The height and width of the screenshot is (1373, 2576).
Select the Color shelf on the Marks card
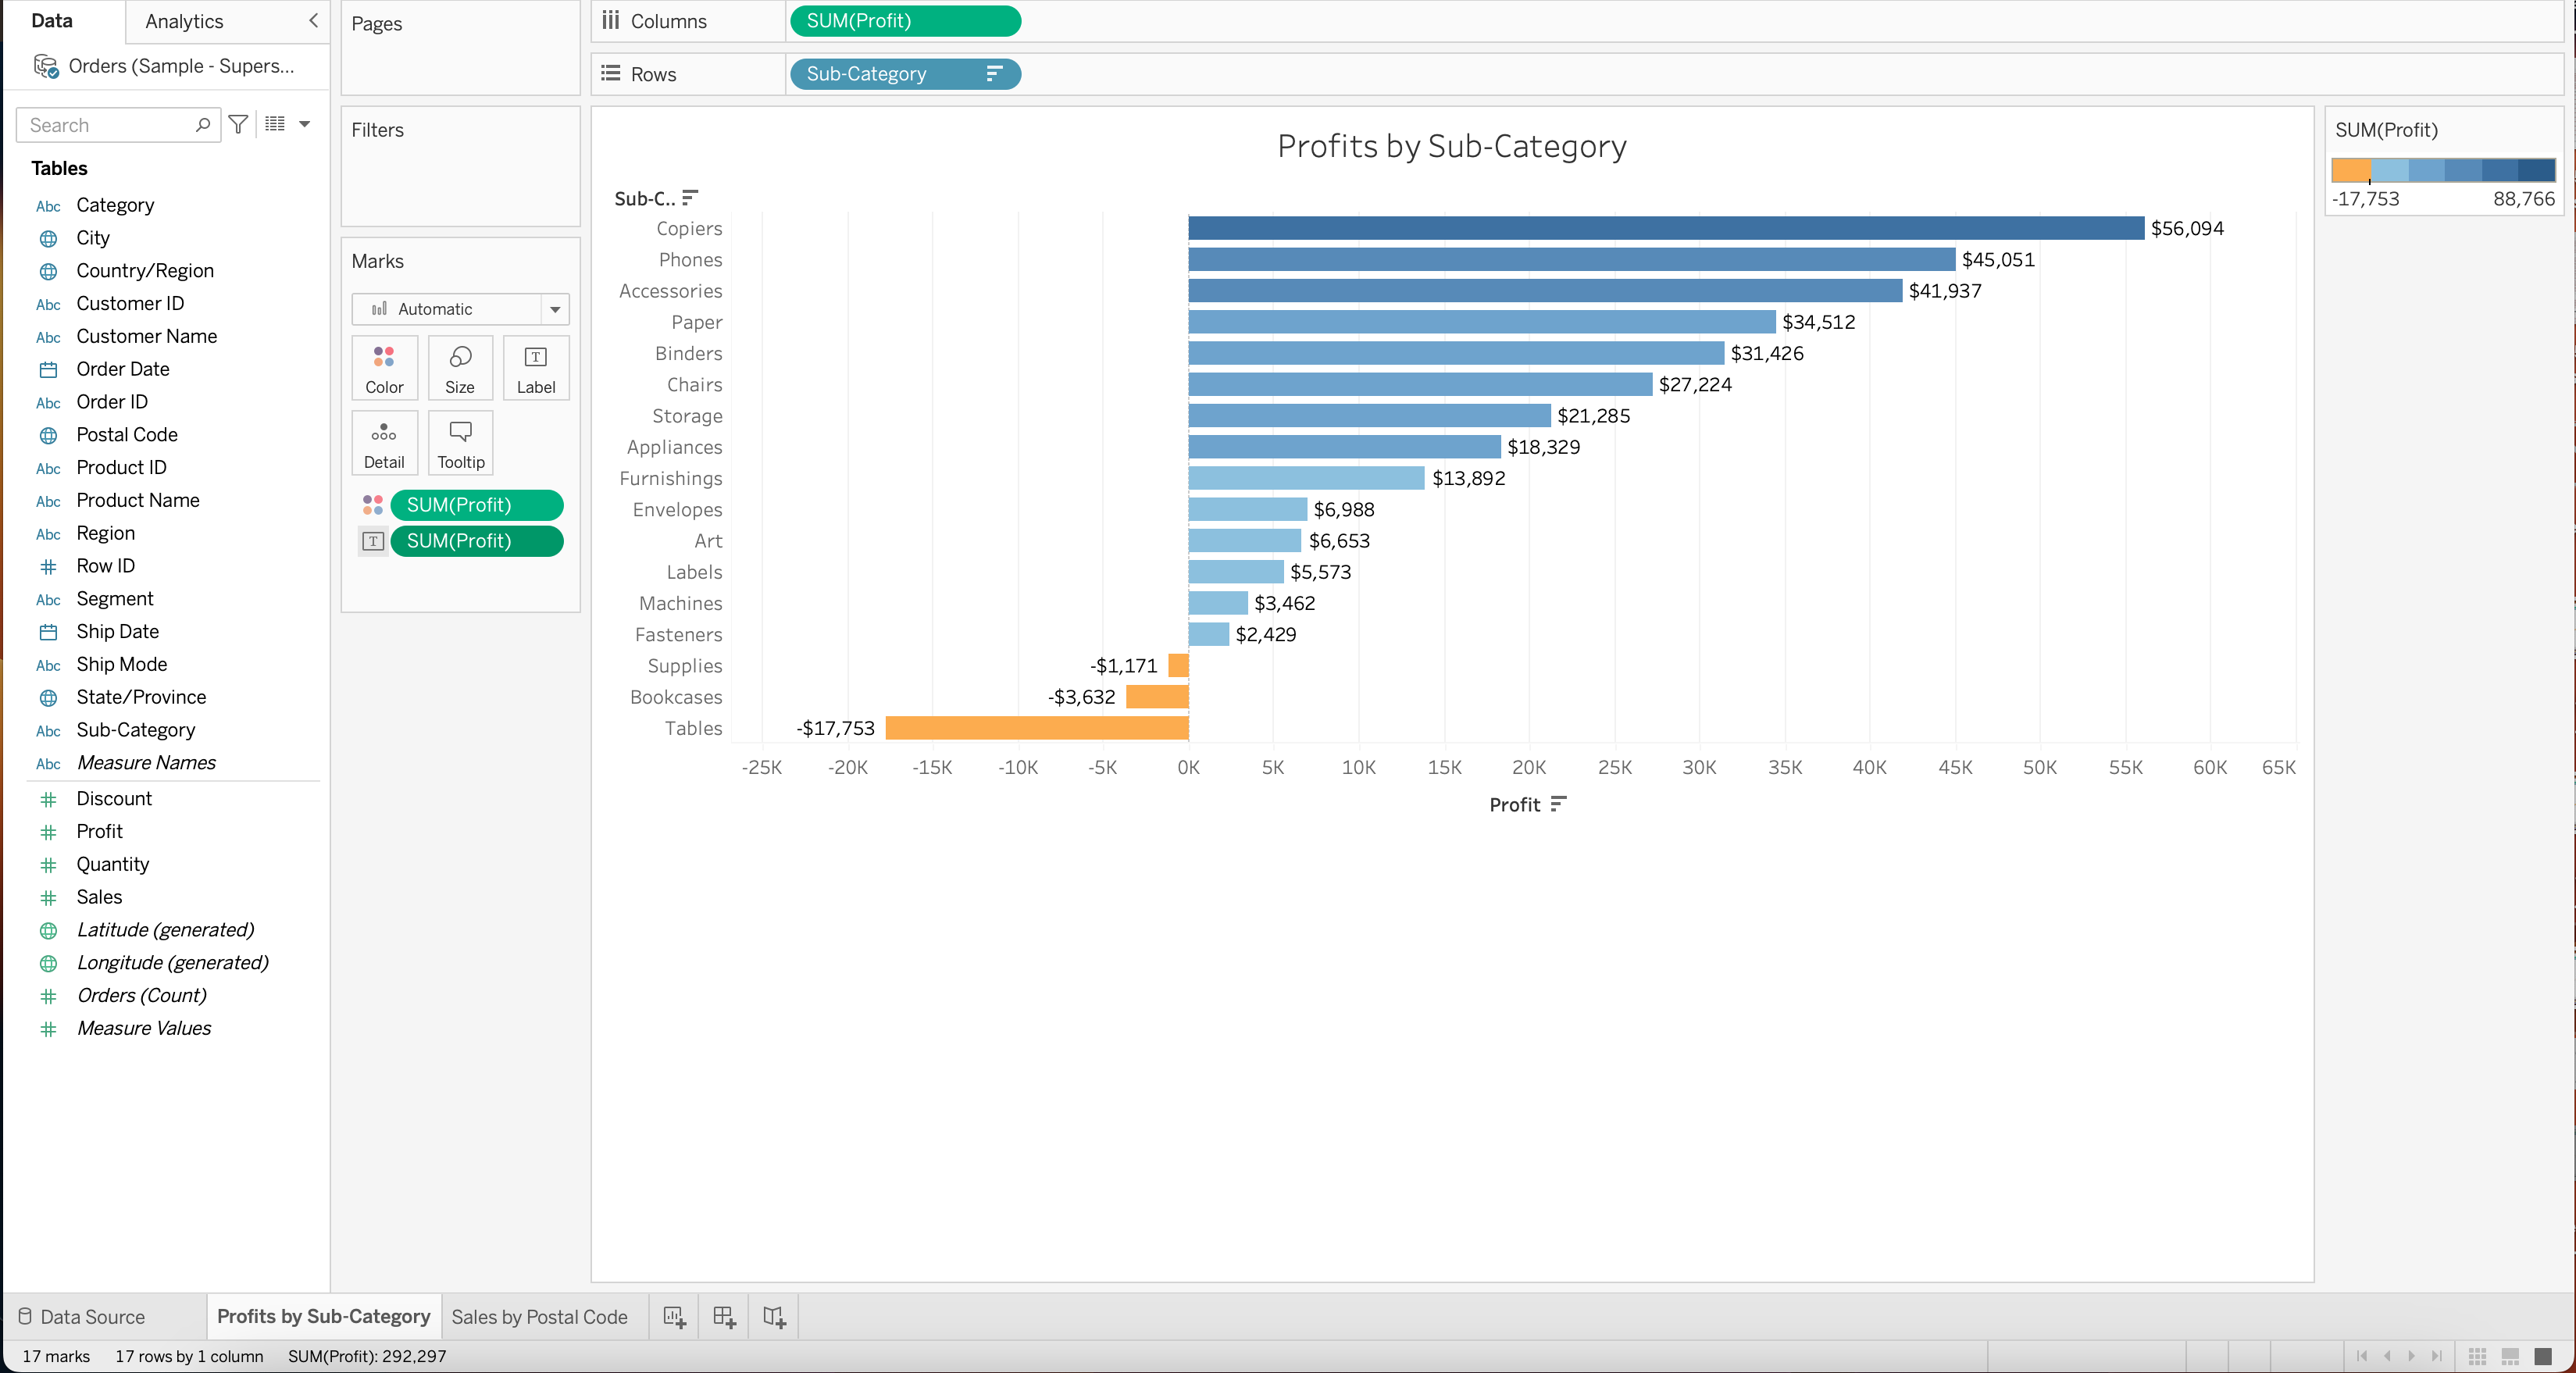(384, 367)
